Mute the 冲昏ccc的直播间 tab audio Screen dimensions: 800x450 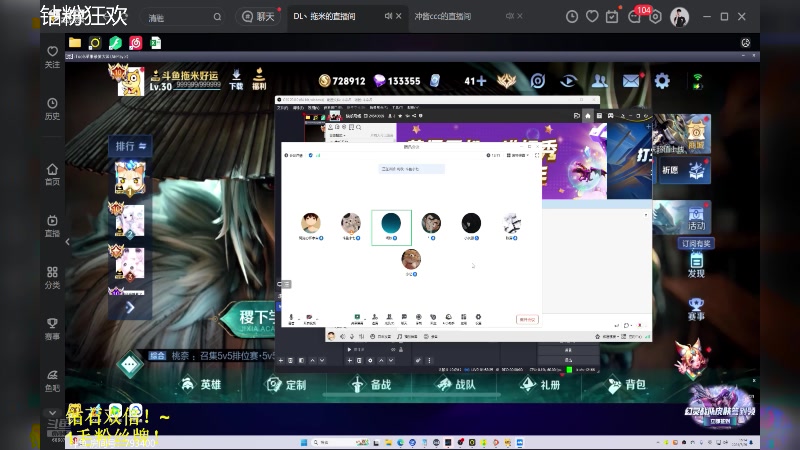point(509,16)
